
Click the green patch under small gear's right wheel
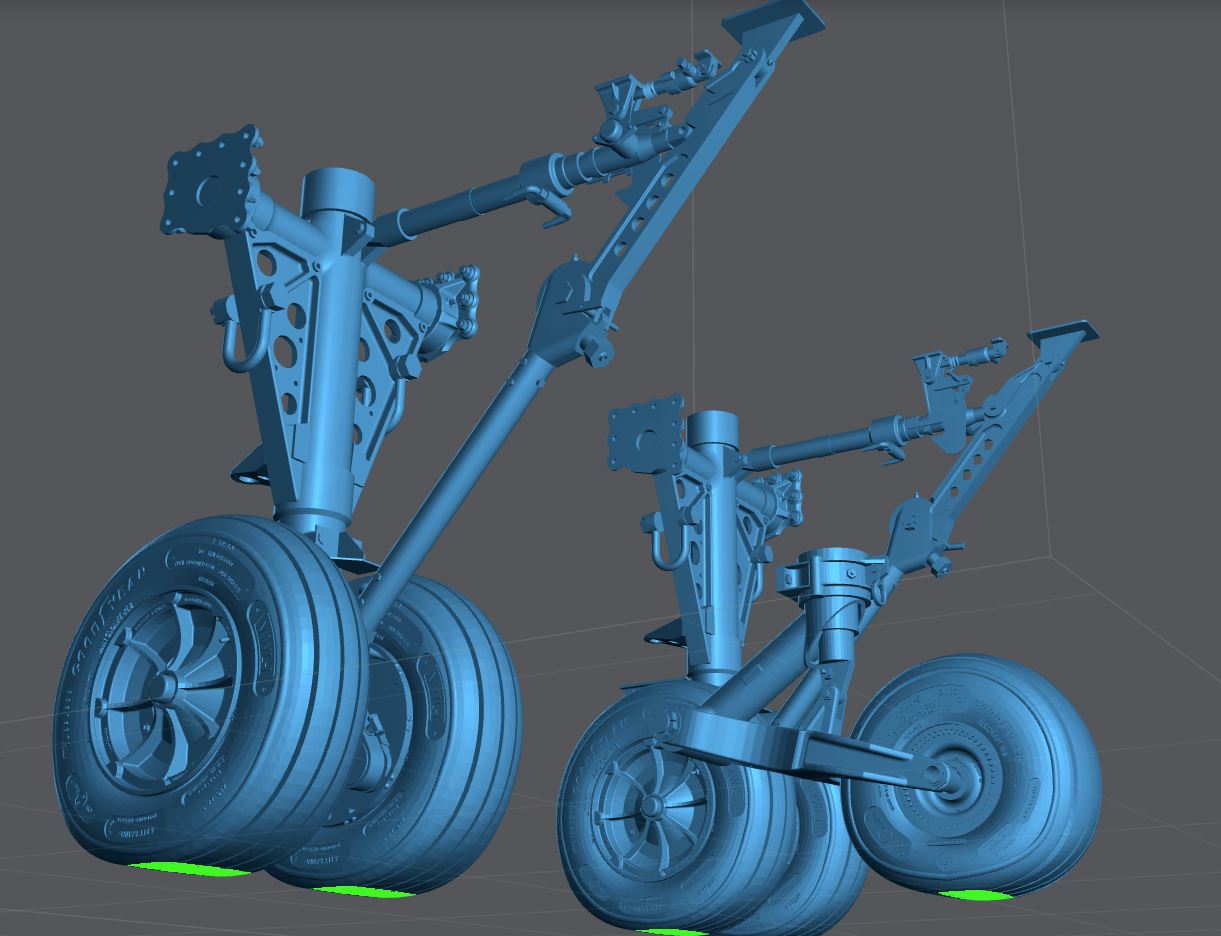pos(975,895)
